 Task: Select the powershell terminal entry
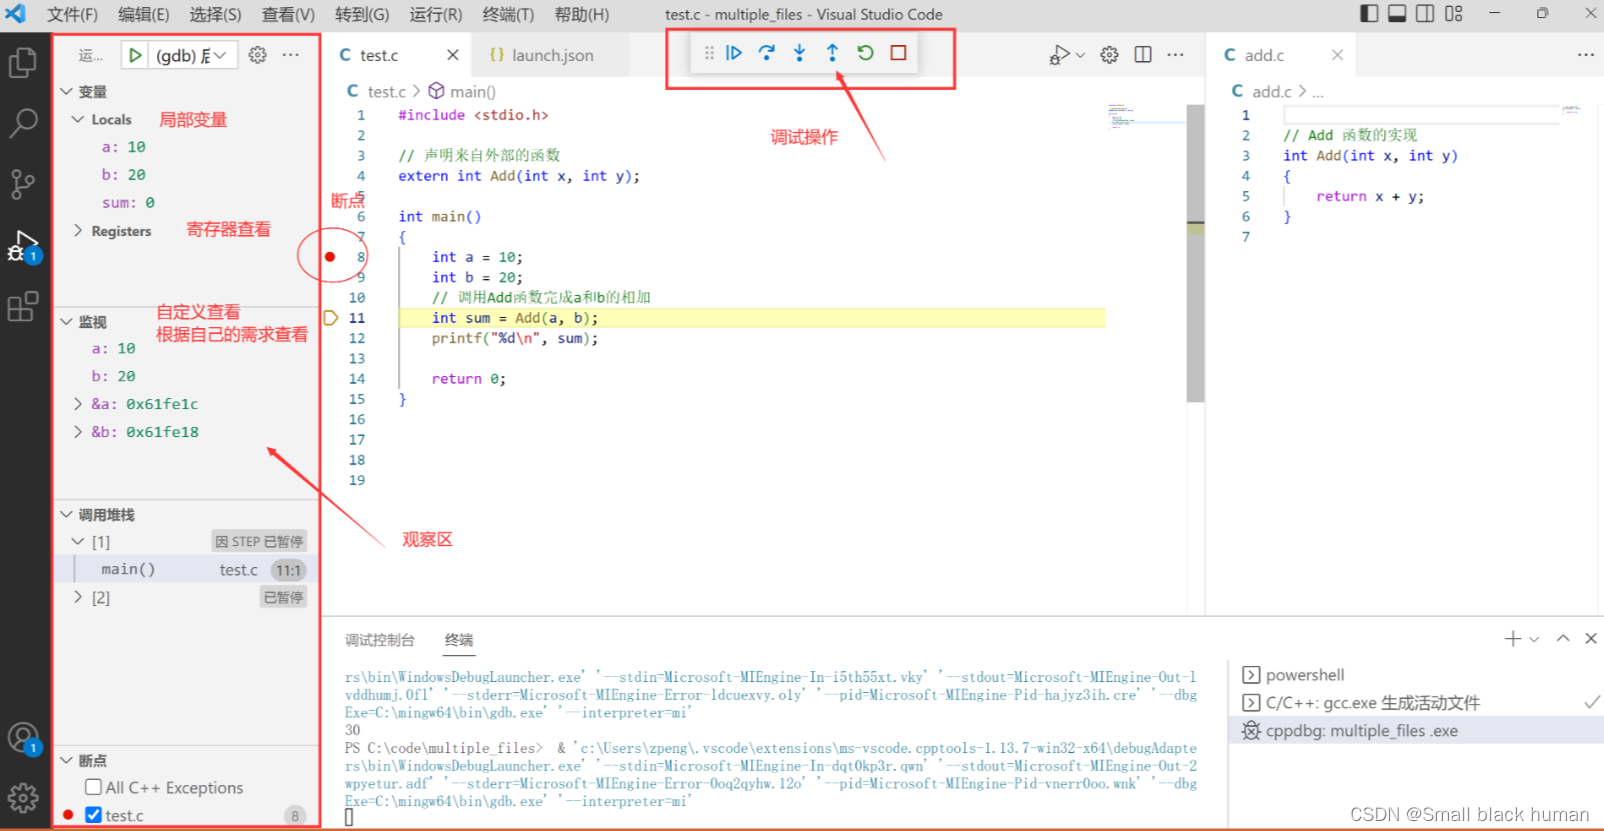(x=1304, y=675)
